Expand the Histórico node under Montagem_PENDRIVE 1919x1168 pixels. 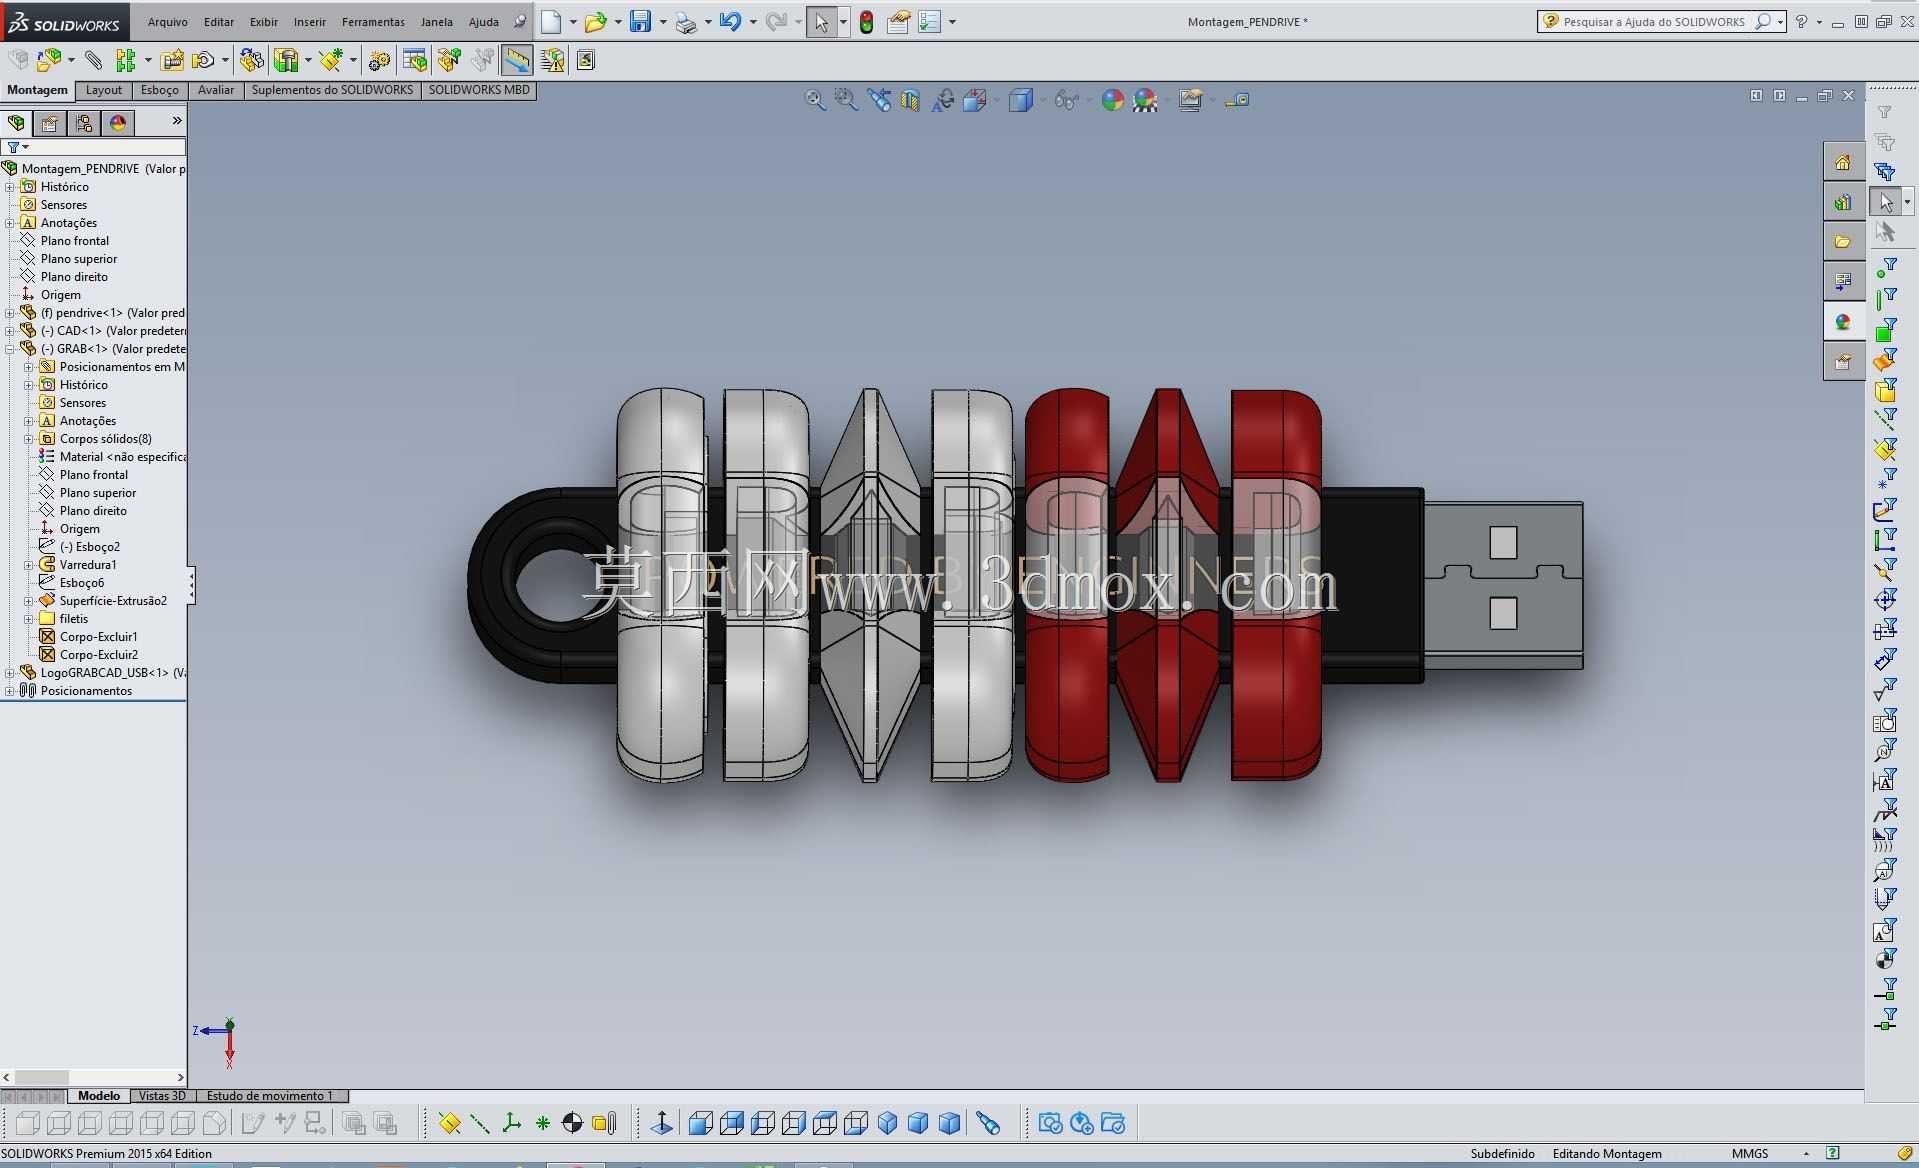click(9, 187)
